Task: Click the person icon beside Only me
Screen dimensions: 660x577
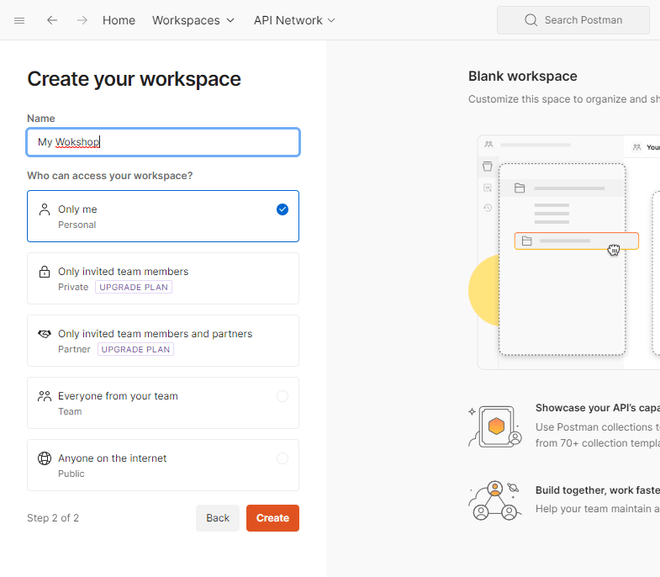Action: tap(44, 209)
